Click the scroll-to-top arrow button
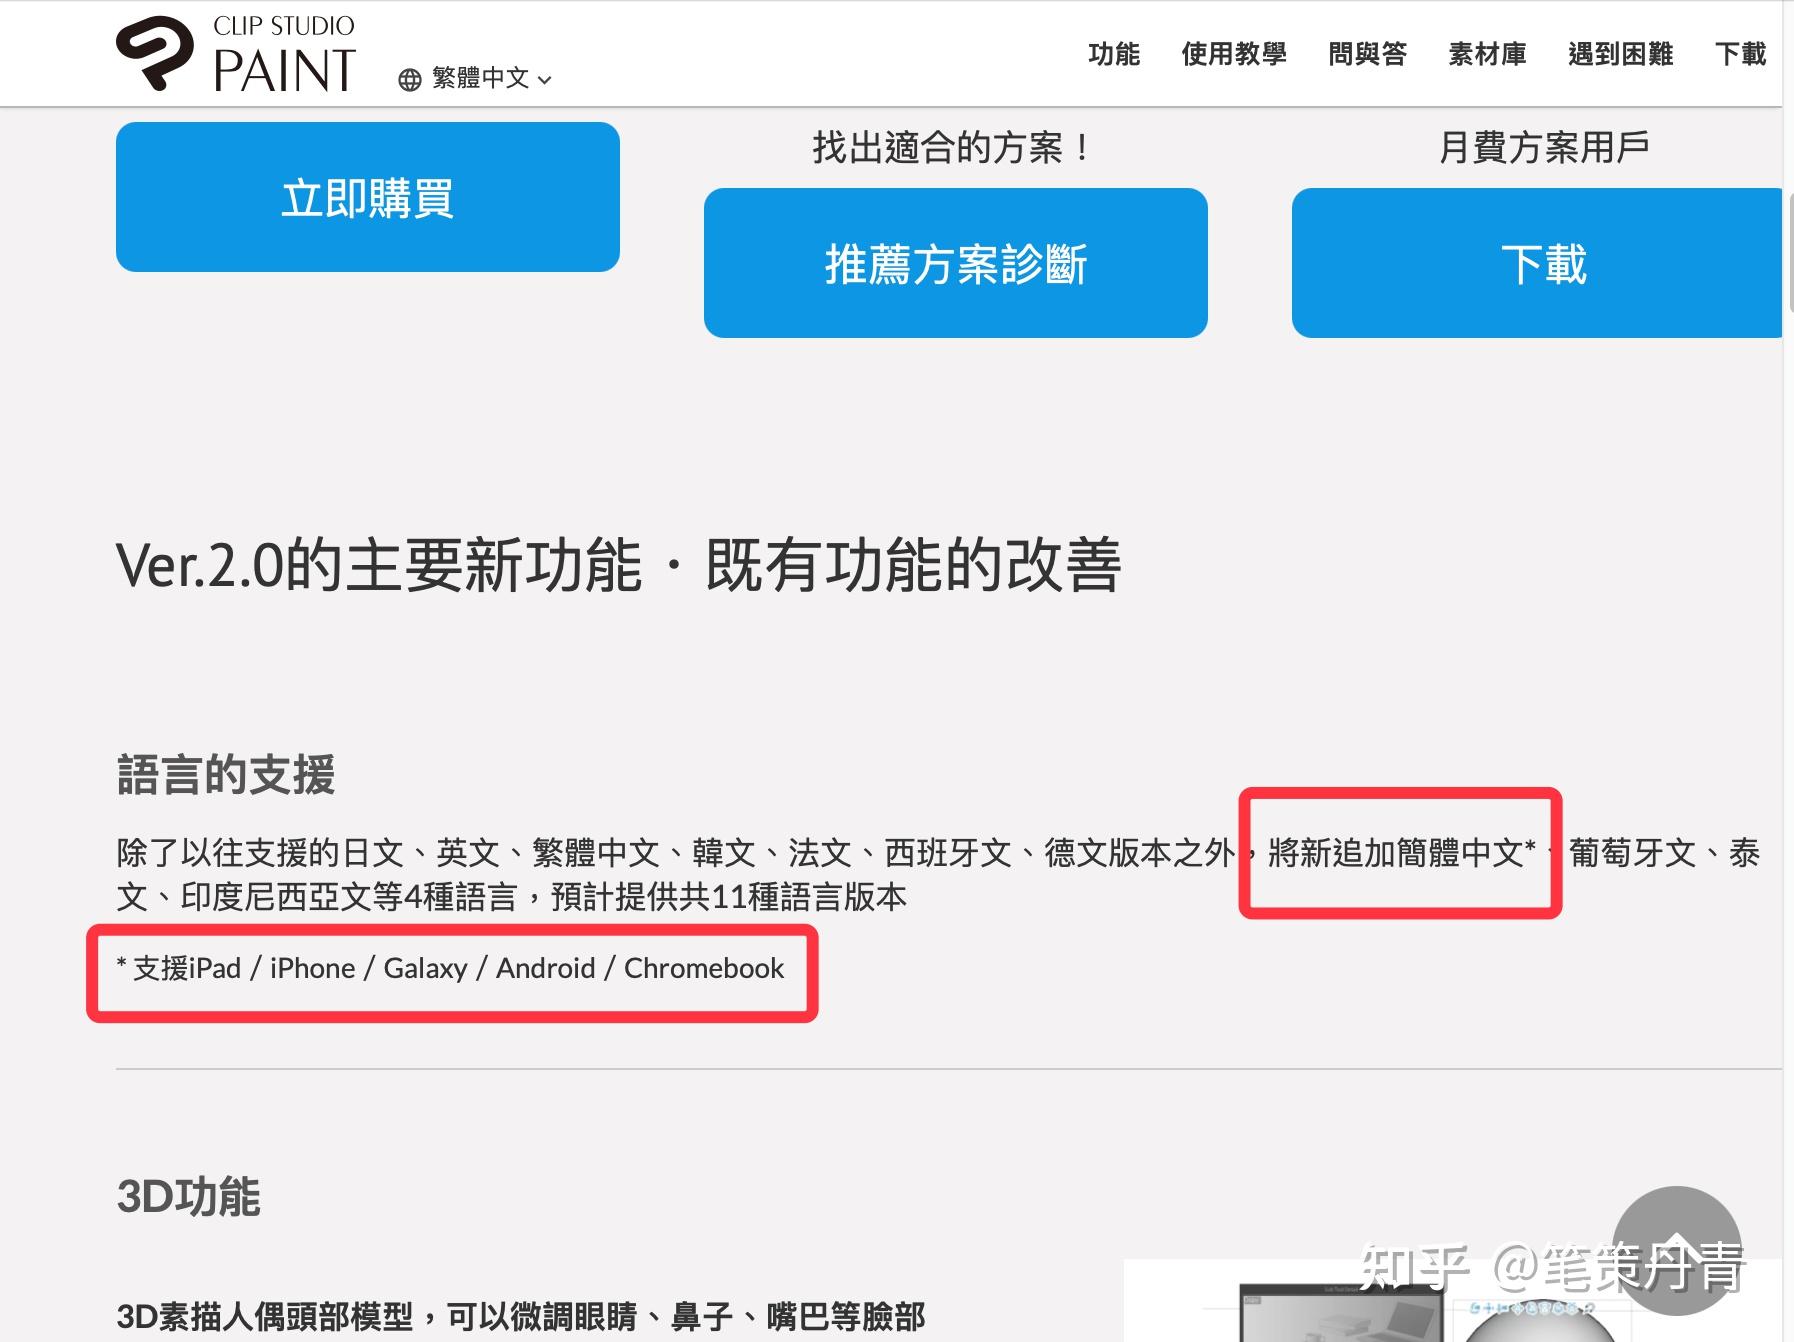 click(1677, 1250)
